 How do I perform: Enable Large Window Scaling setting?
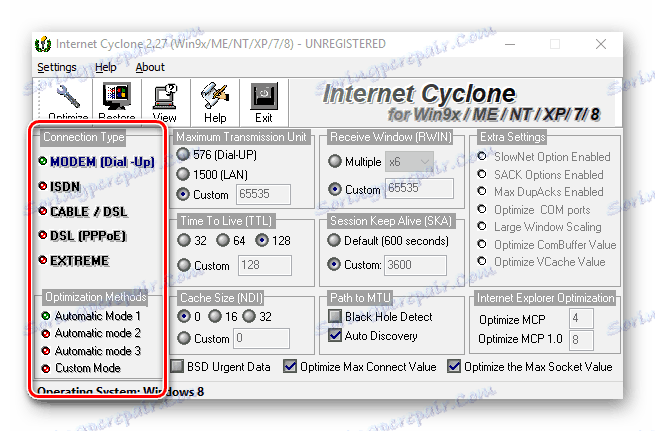coord(482,226)
